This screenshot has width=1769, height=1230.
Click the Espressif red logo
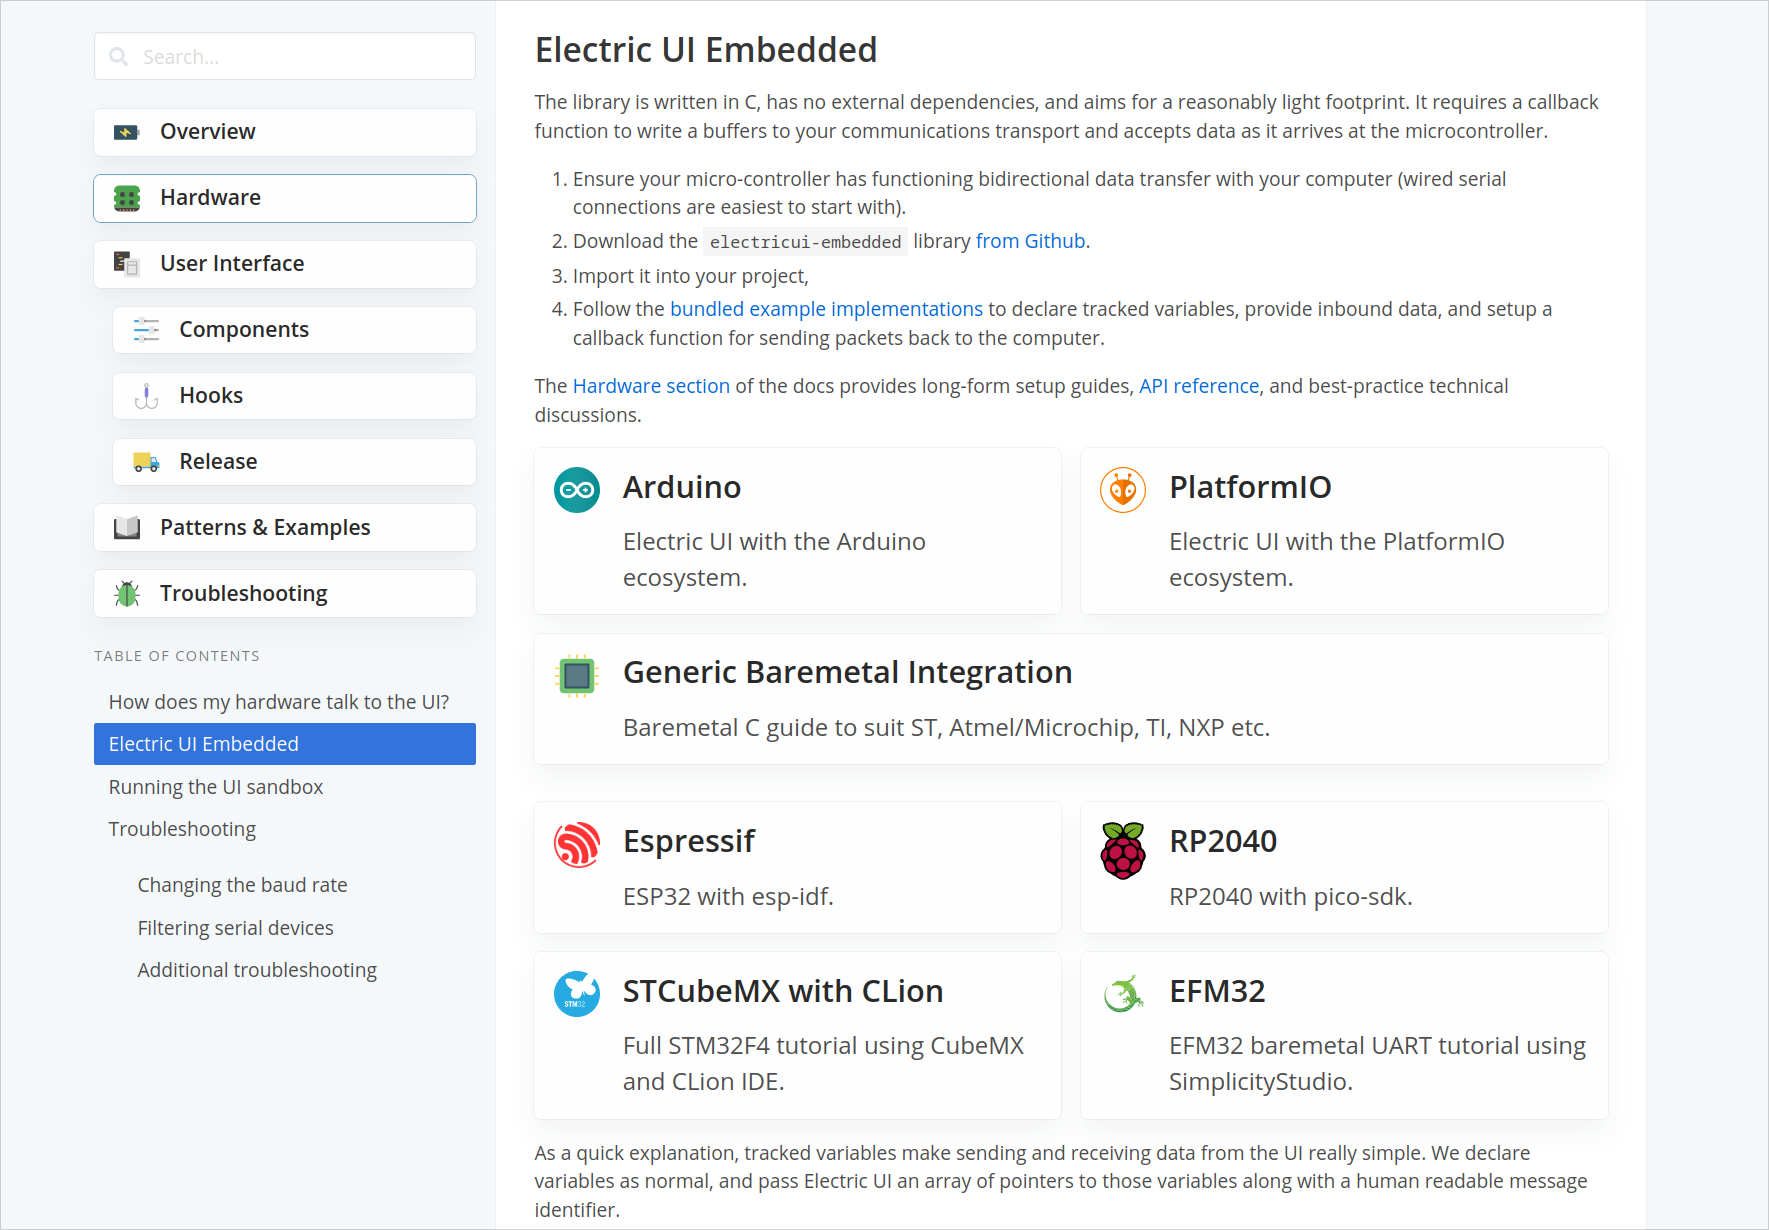(577, 845)
